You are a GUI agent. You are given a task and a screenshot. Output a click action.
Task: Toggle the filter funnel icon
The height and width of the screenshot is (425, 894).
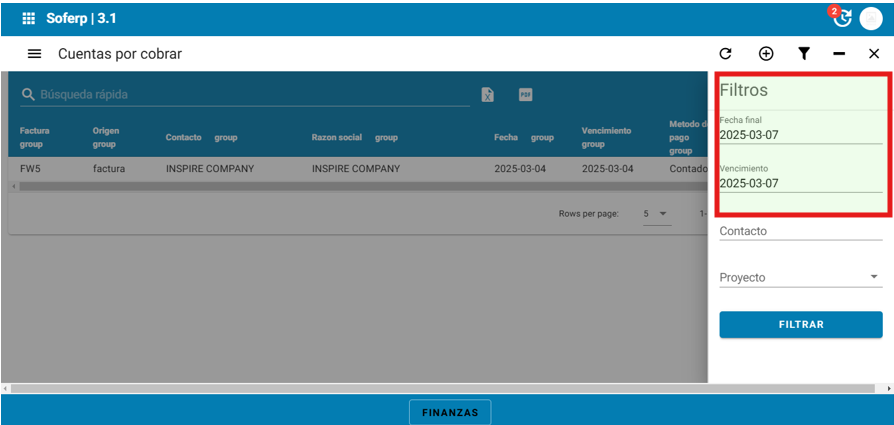point(803,54)
